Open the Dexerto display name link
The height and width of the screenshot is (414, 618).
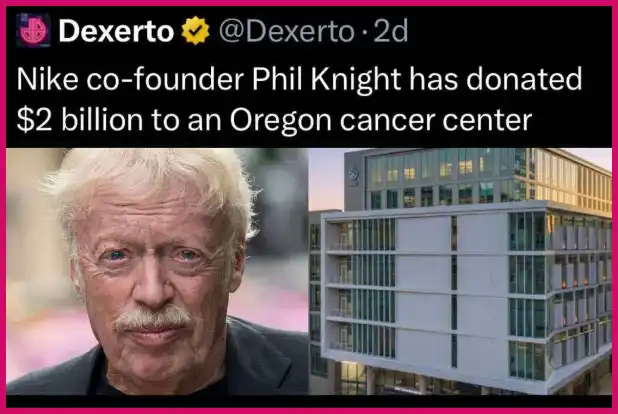pyautogui.click(x=116, y=31)
